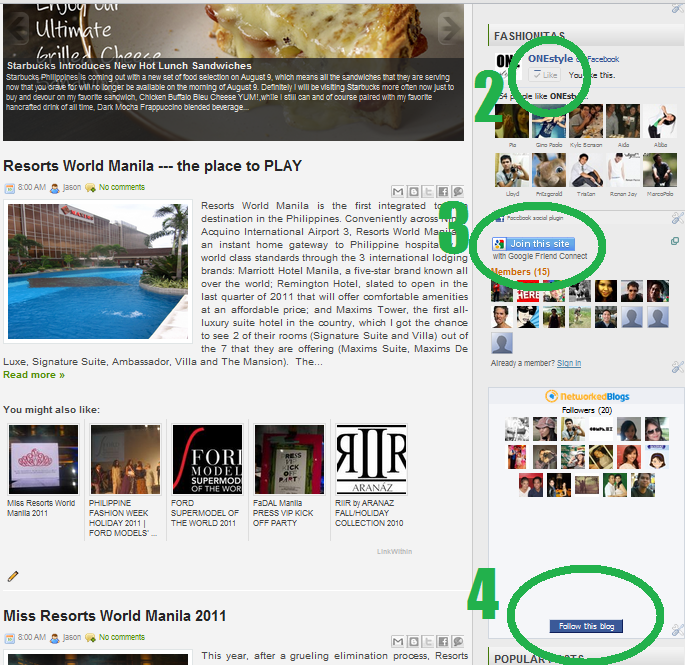Click Gino Paolo's Facebook profile photo
Image resolution: width=685 pixels, height=665 pixels.
(x=549, y=121)
